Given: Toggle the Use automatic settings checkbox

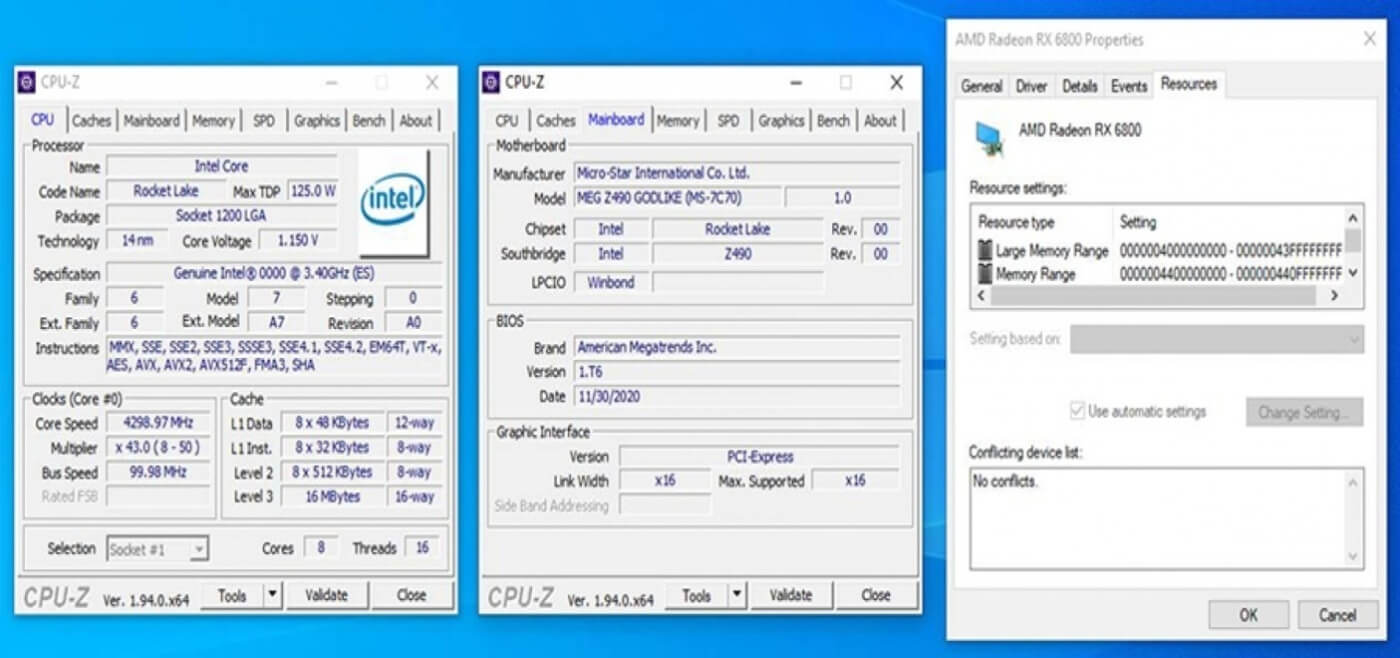Looking at the screenshot, I should coord(1077,411).
